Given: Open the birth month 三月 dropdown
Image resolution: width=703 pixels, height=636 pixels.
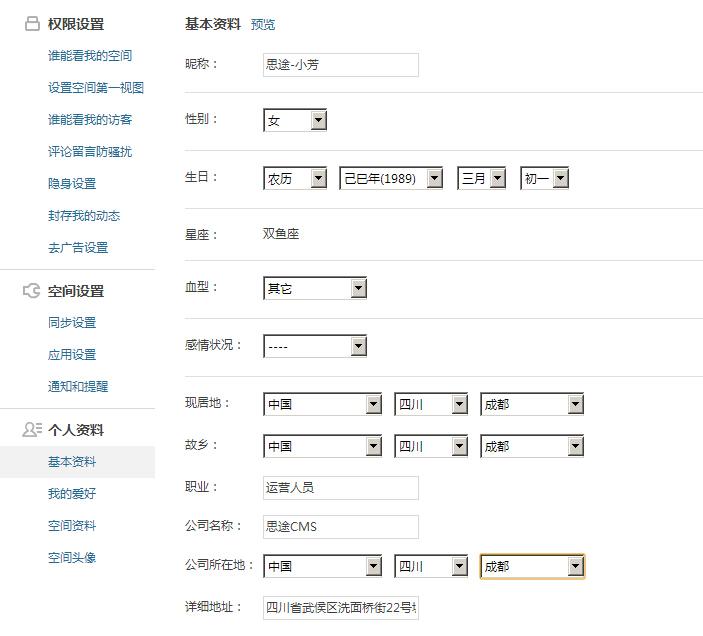Looking at the screenshot, I should point(481,179).
